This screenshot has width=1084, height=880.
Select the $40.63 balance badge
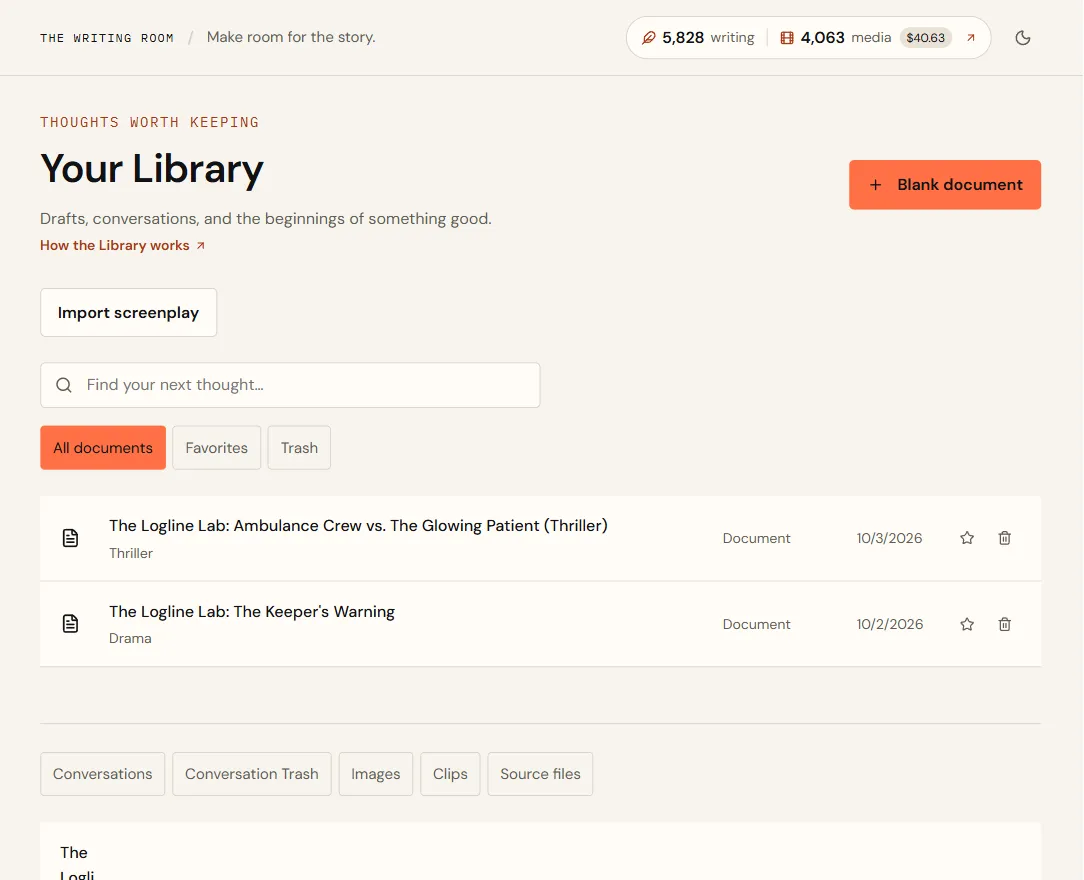click(926, 38)
